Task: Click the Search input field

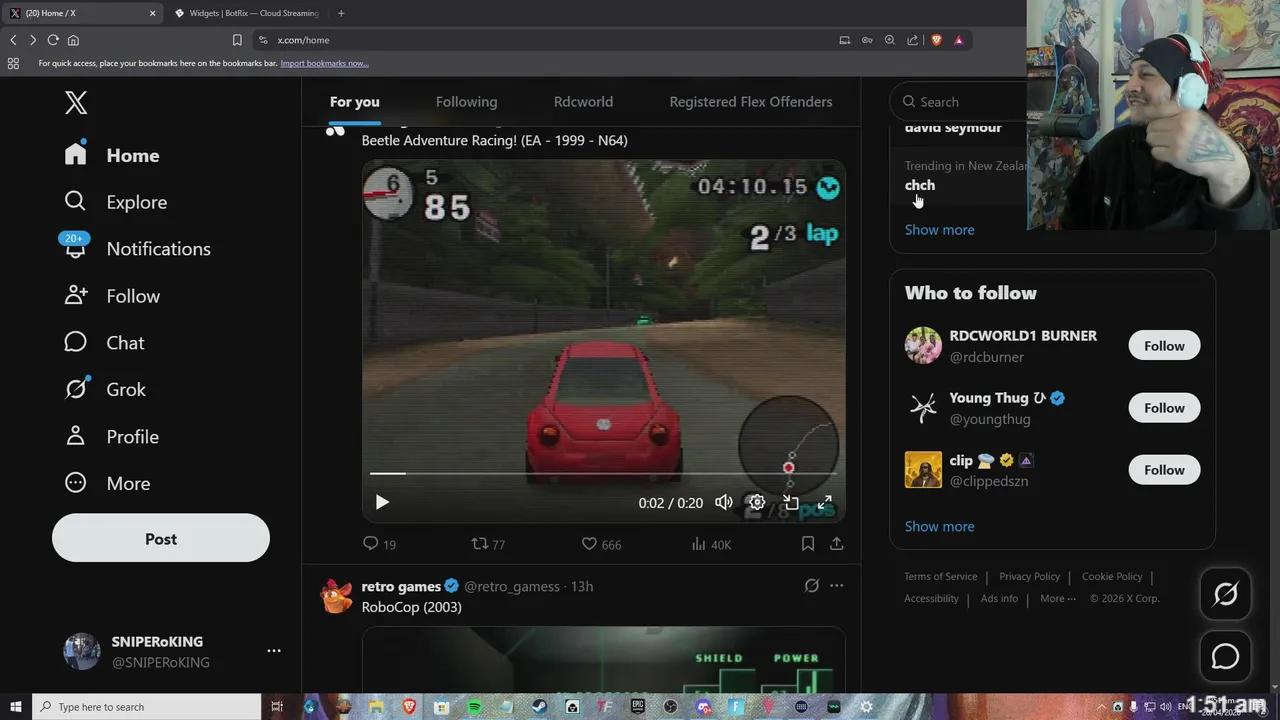Action: [x=960, y=102]
